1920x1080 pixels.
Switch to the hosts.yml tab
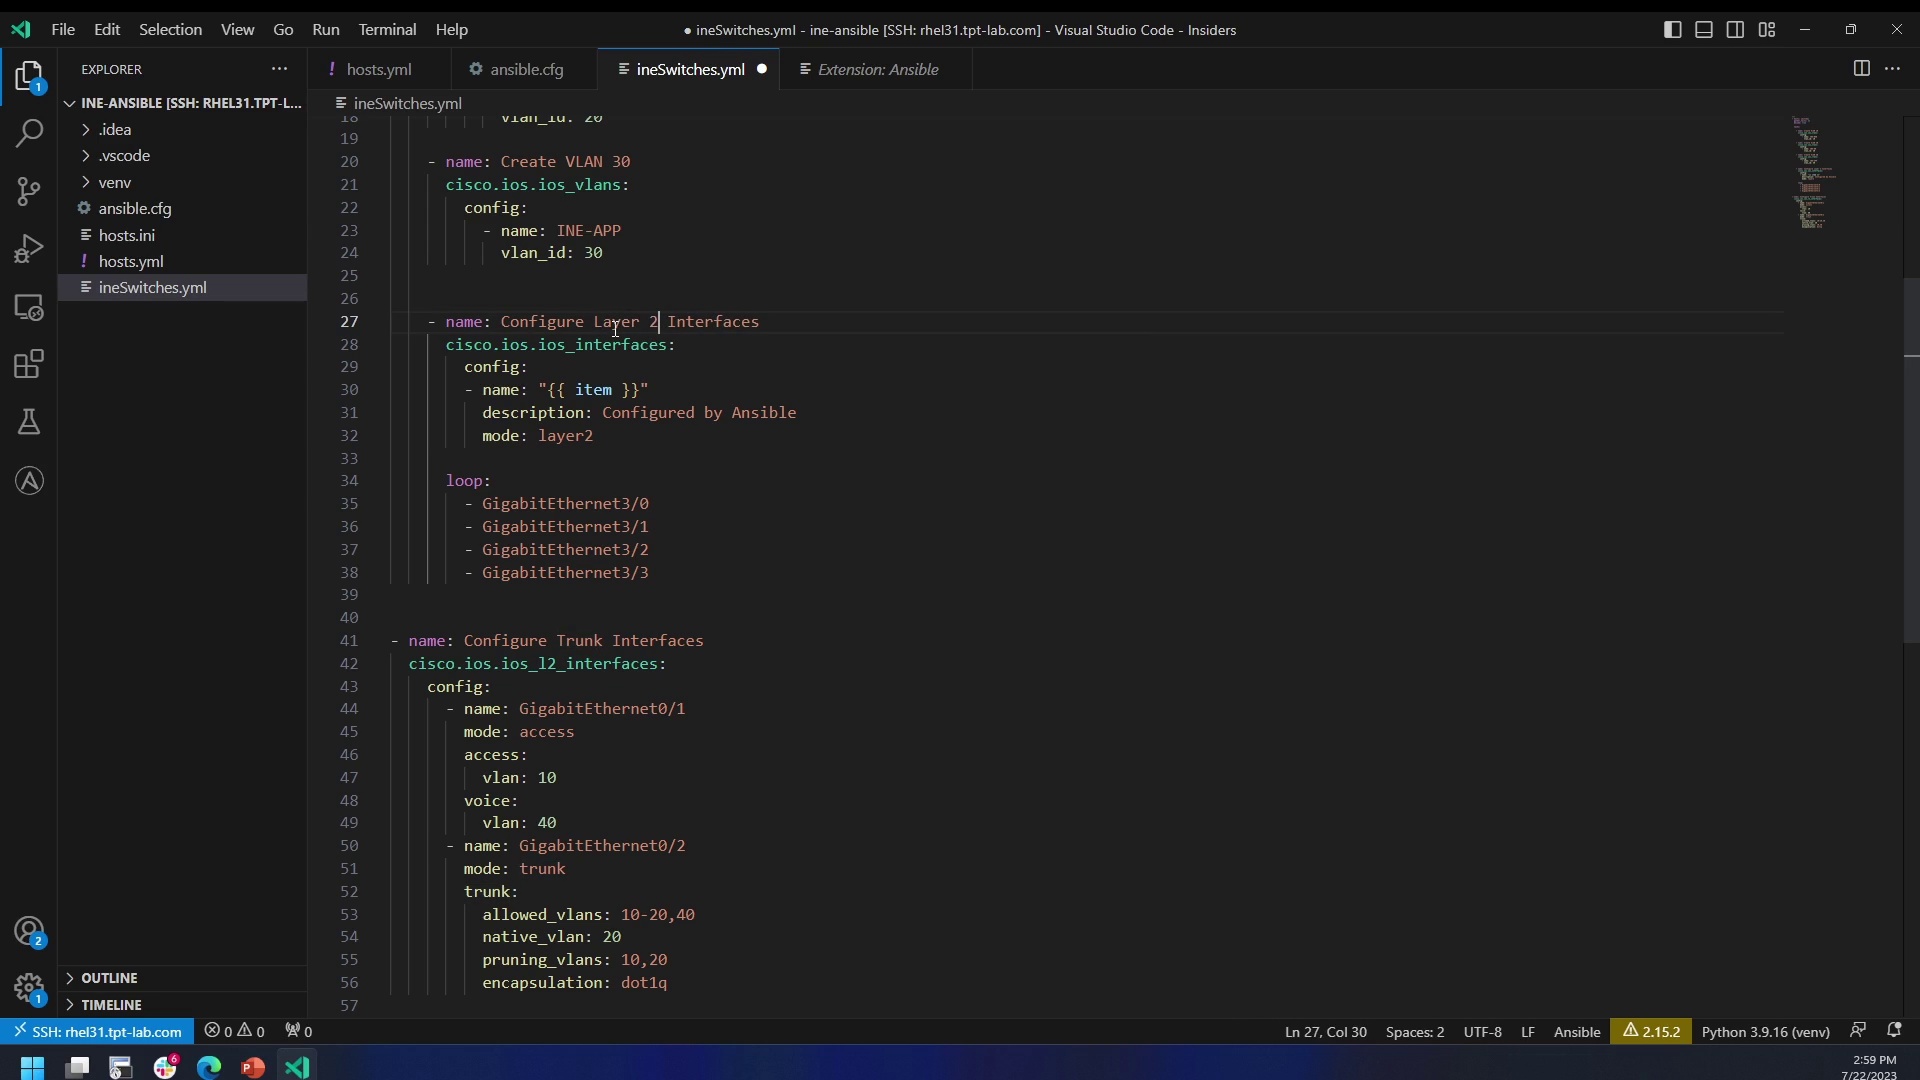378,69
